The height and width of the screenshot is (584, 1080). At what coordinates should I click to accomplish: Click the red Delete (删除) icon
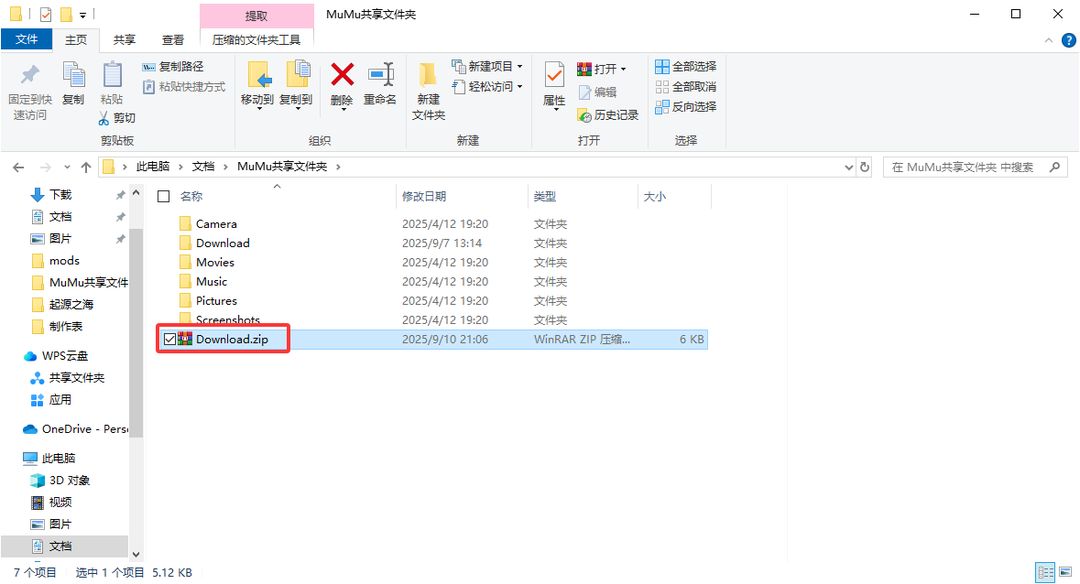coord(342,75)
